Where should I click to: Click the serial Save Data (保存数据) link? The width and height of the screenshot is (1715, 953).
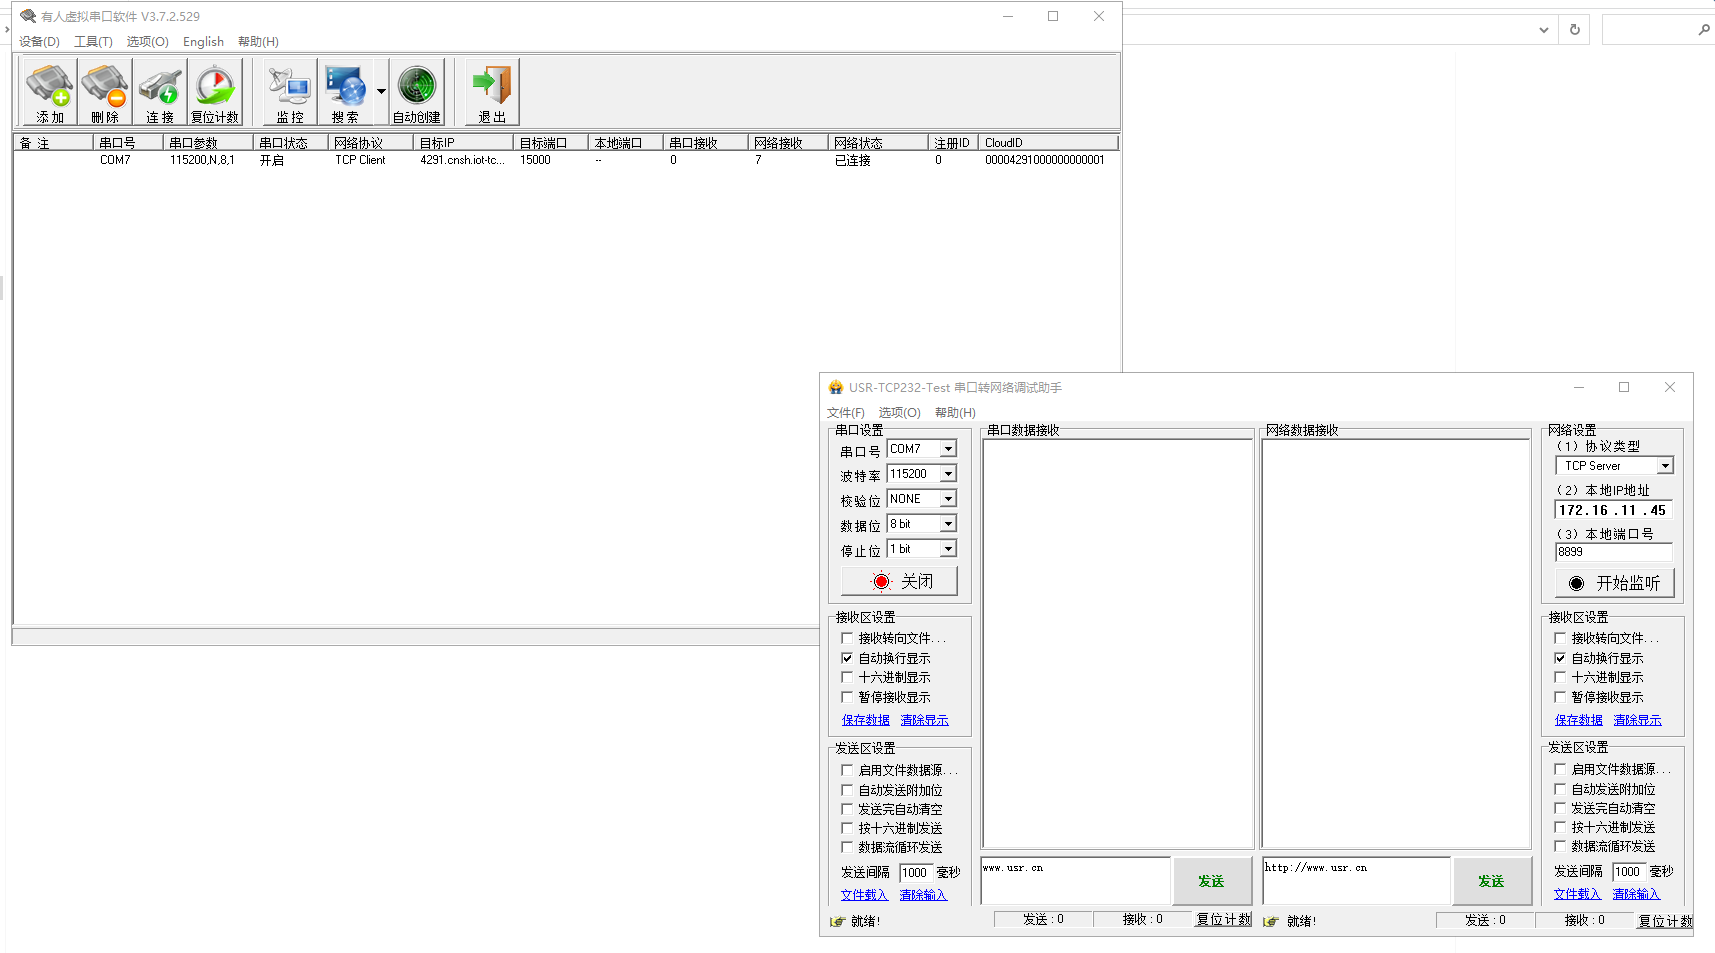[865, 720]
